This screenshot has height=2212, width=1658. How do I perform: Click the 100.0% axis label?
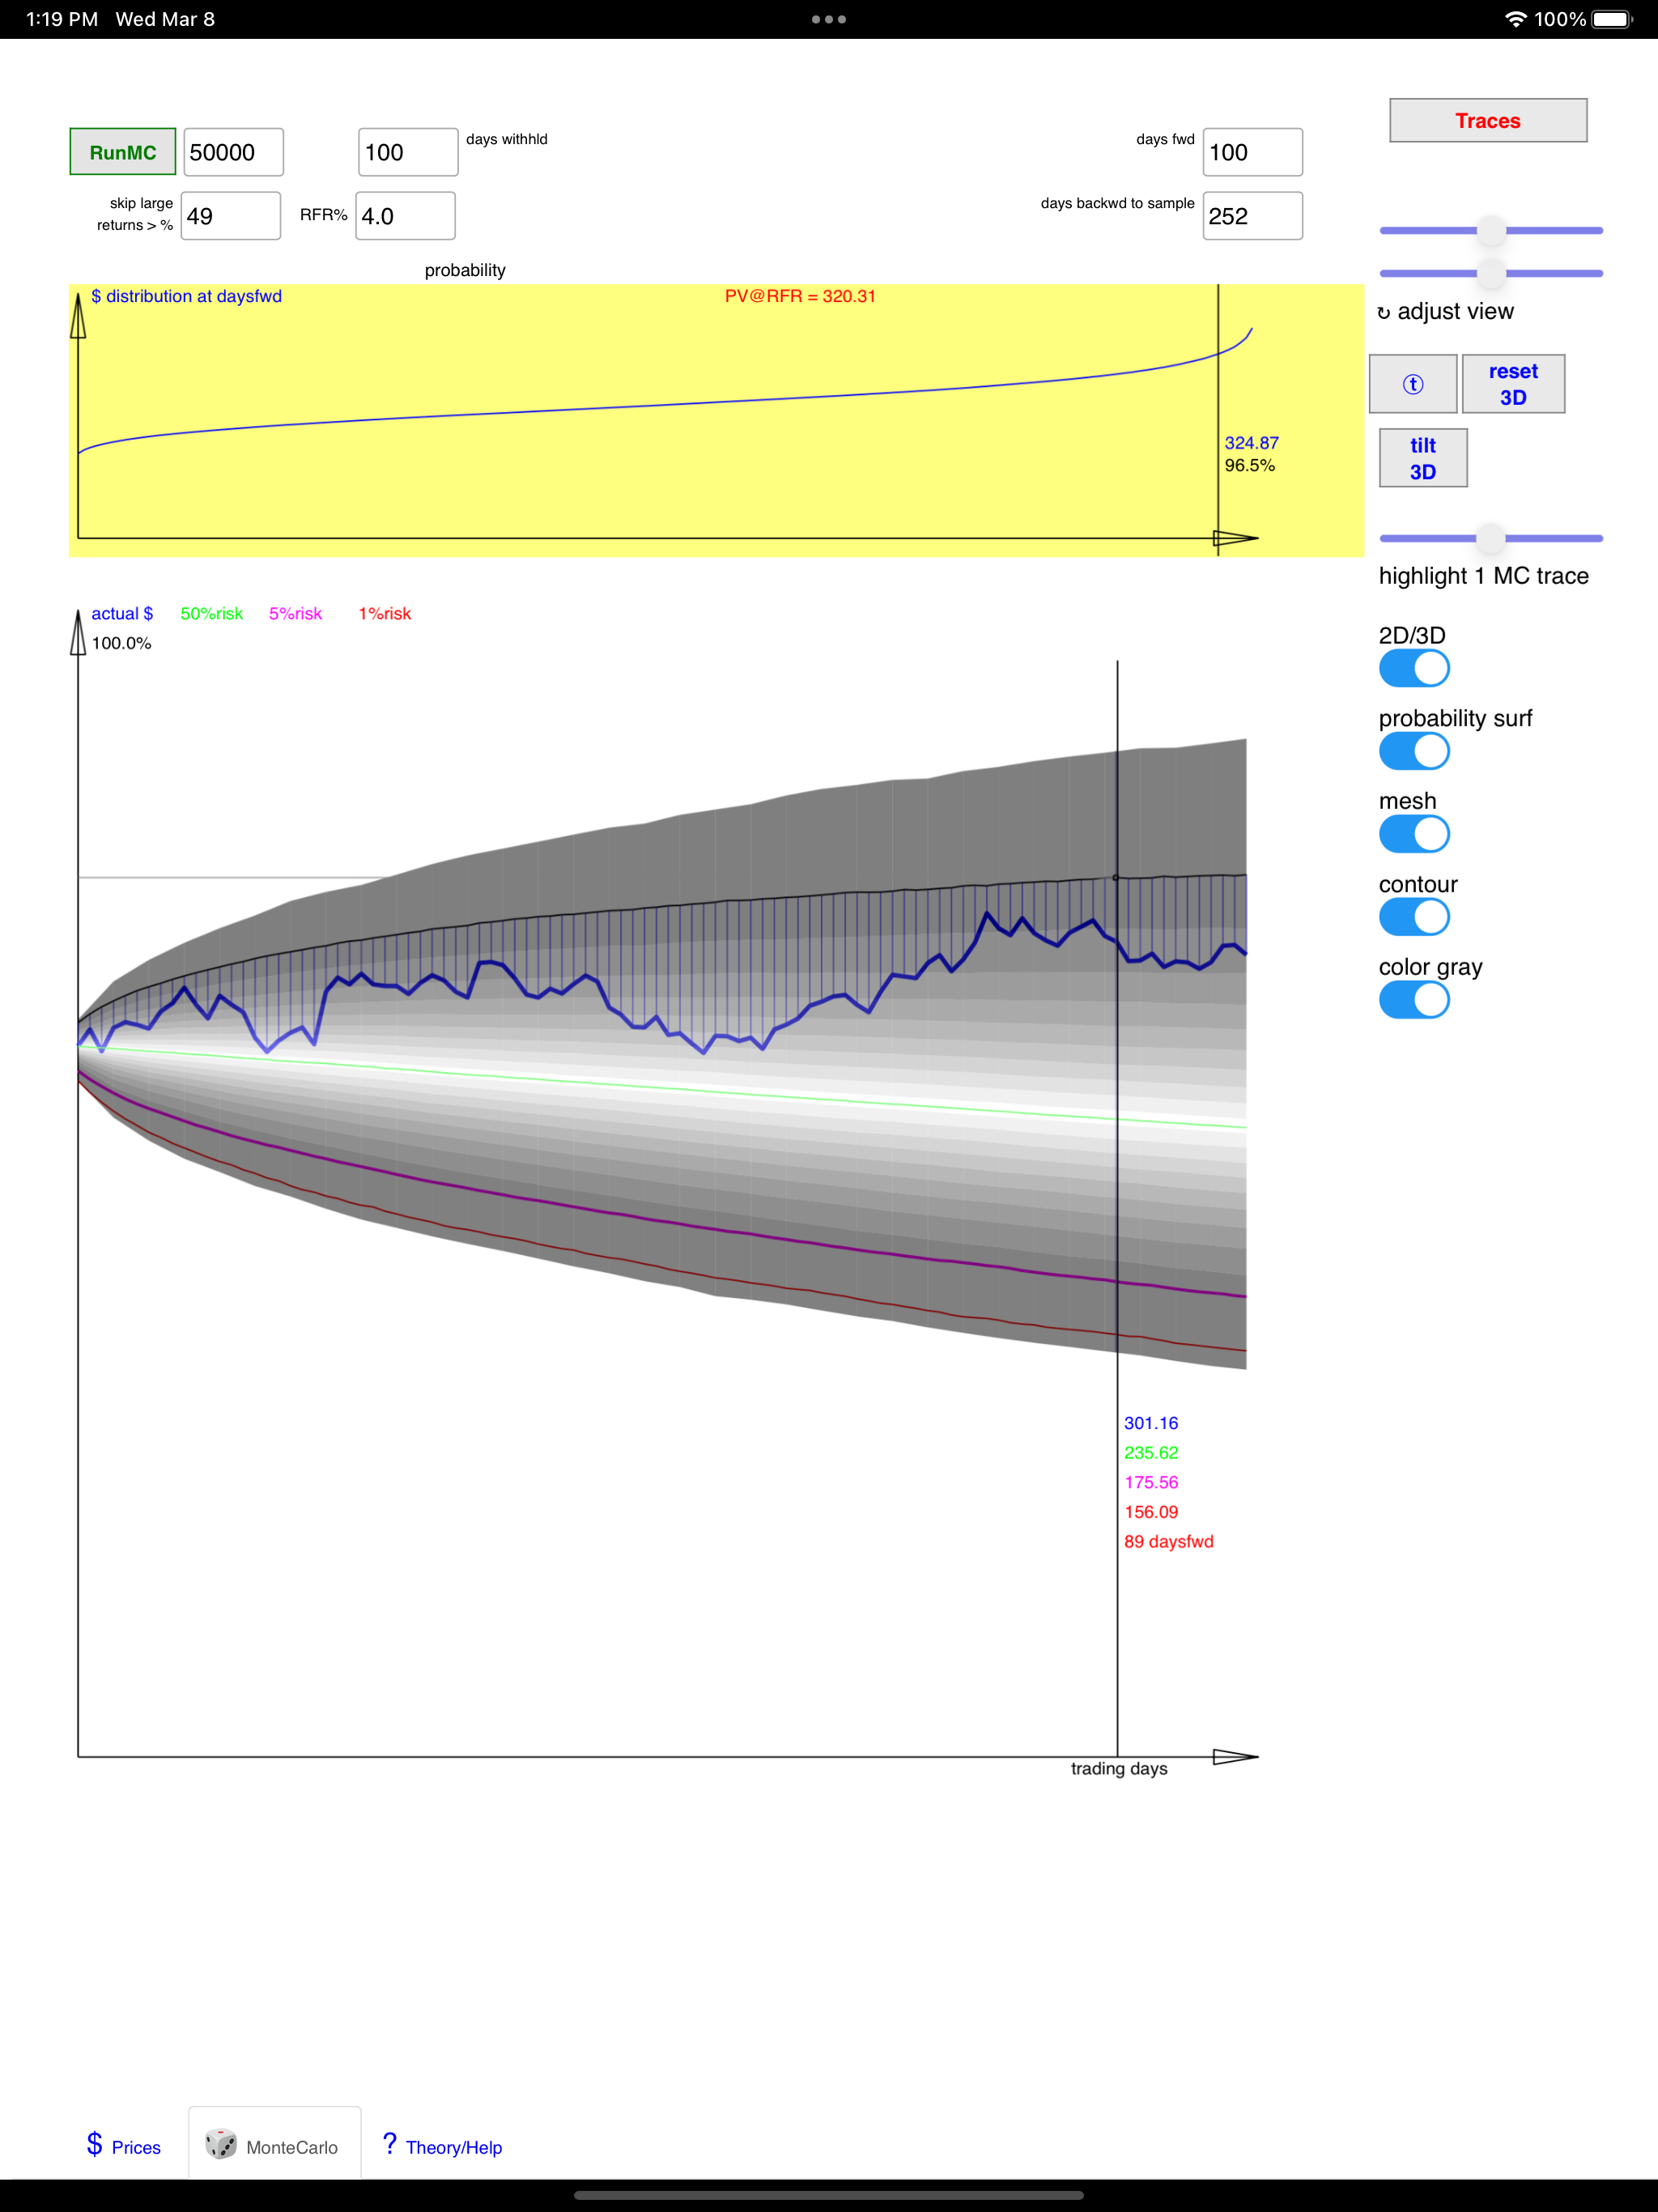point(122,643)
